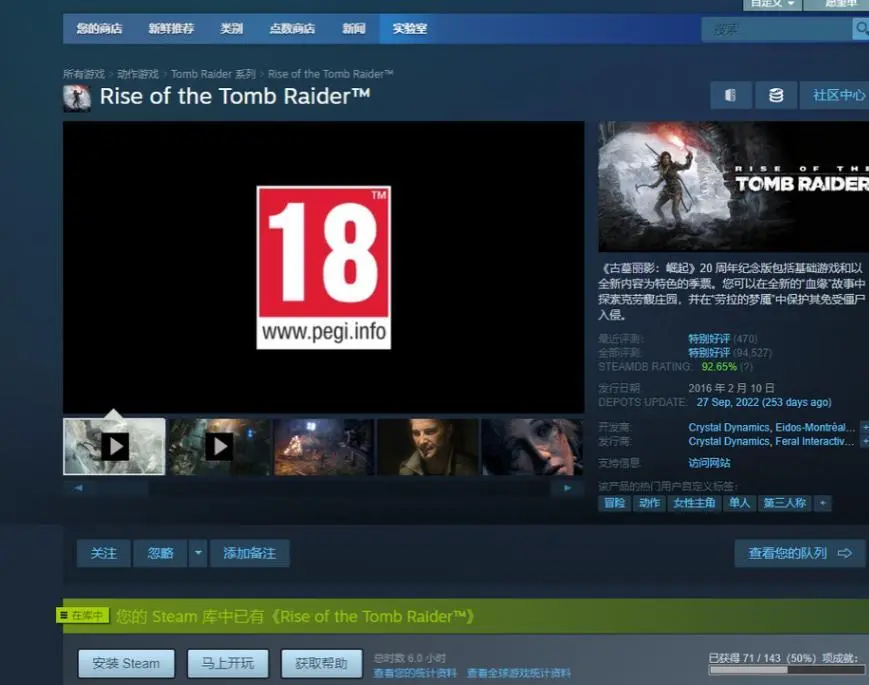Screen dimensions: 869x685
Task: Expand the dropdown arrow next to 忽略
Action: tap(198, 553)
